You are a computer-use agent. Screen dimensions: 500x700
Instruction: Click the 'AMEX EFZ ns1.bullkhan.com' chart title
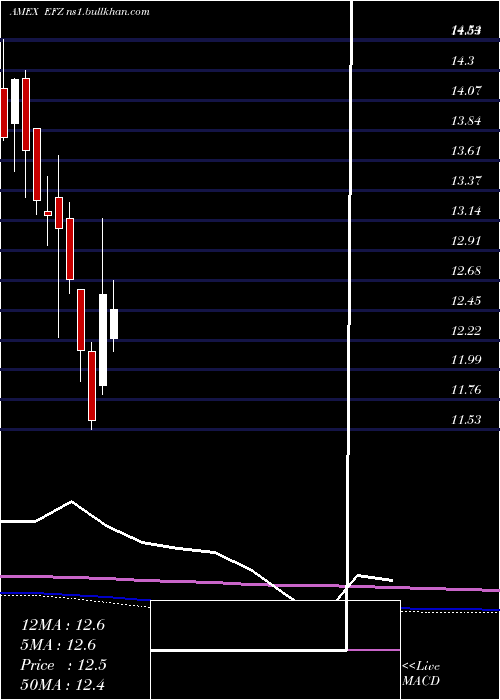click(x=79, y=12)
